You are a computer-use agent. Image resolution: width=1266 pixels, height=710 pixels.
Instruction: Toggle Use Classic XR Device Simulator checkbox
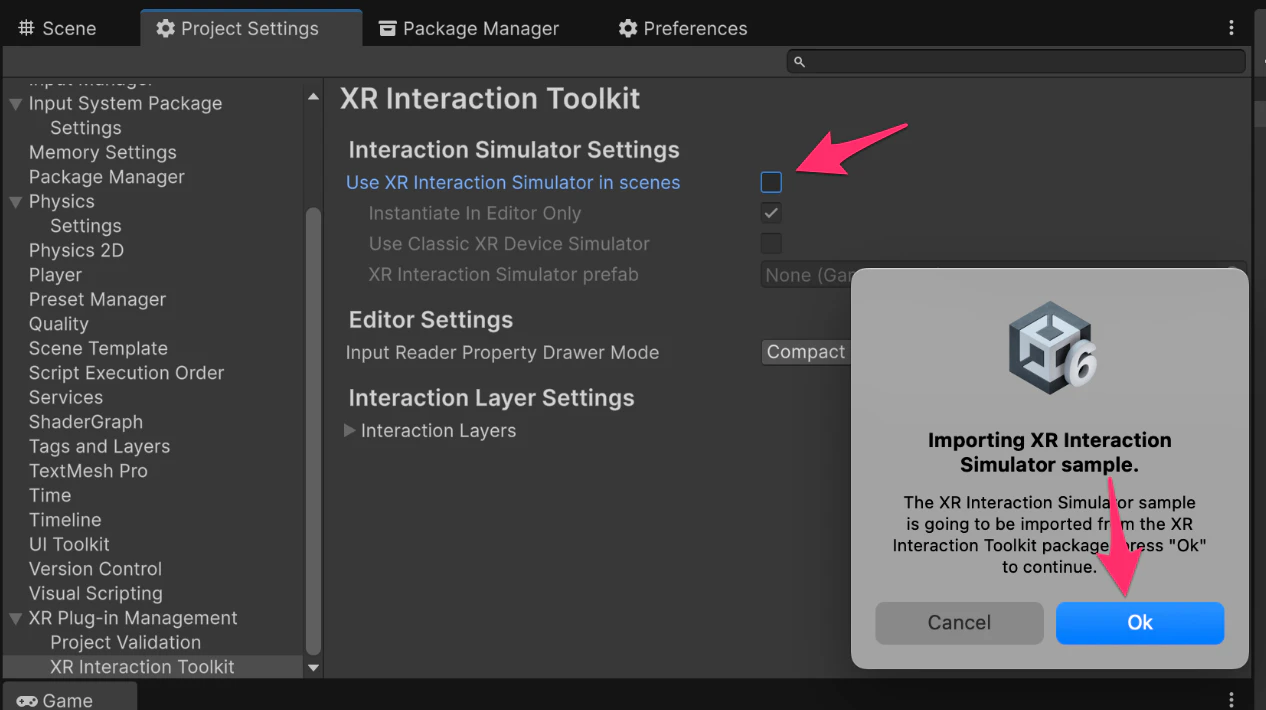[771, 243]
